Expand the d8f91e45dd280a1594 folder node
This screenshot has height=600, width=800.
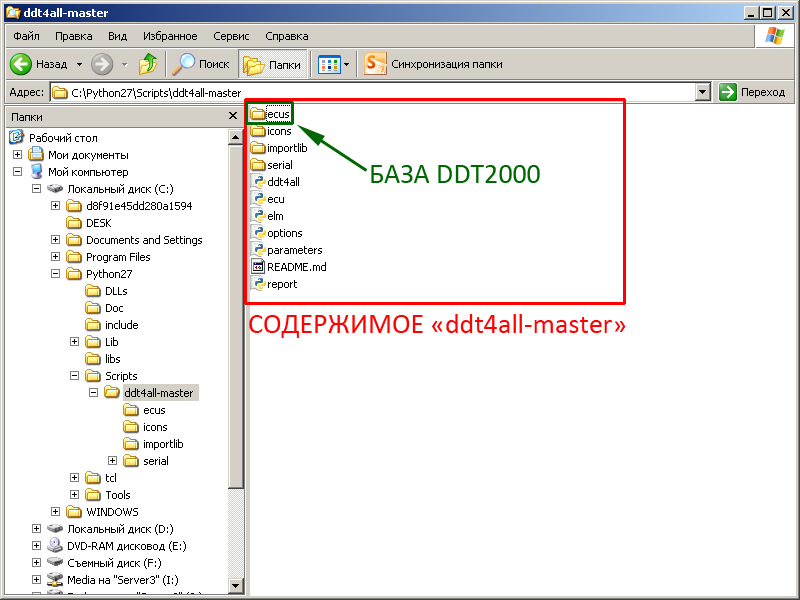[x=55, y=206]
